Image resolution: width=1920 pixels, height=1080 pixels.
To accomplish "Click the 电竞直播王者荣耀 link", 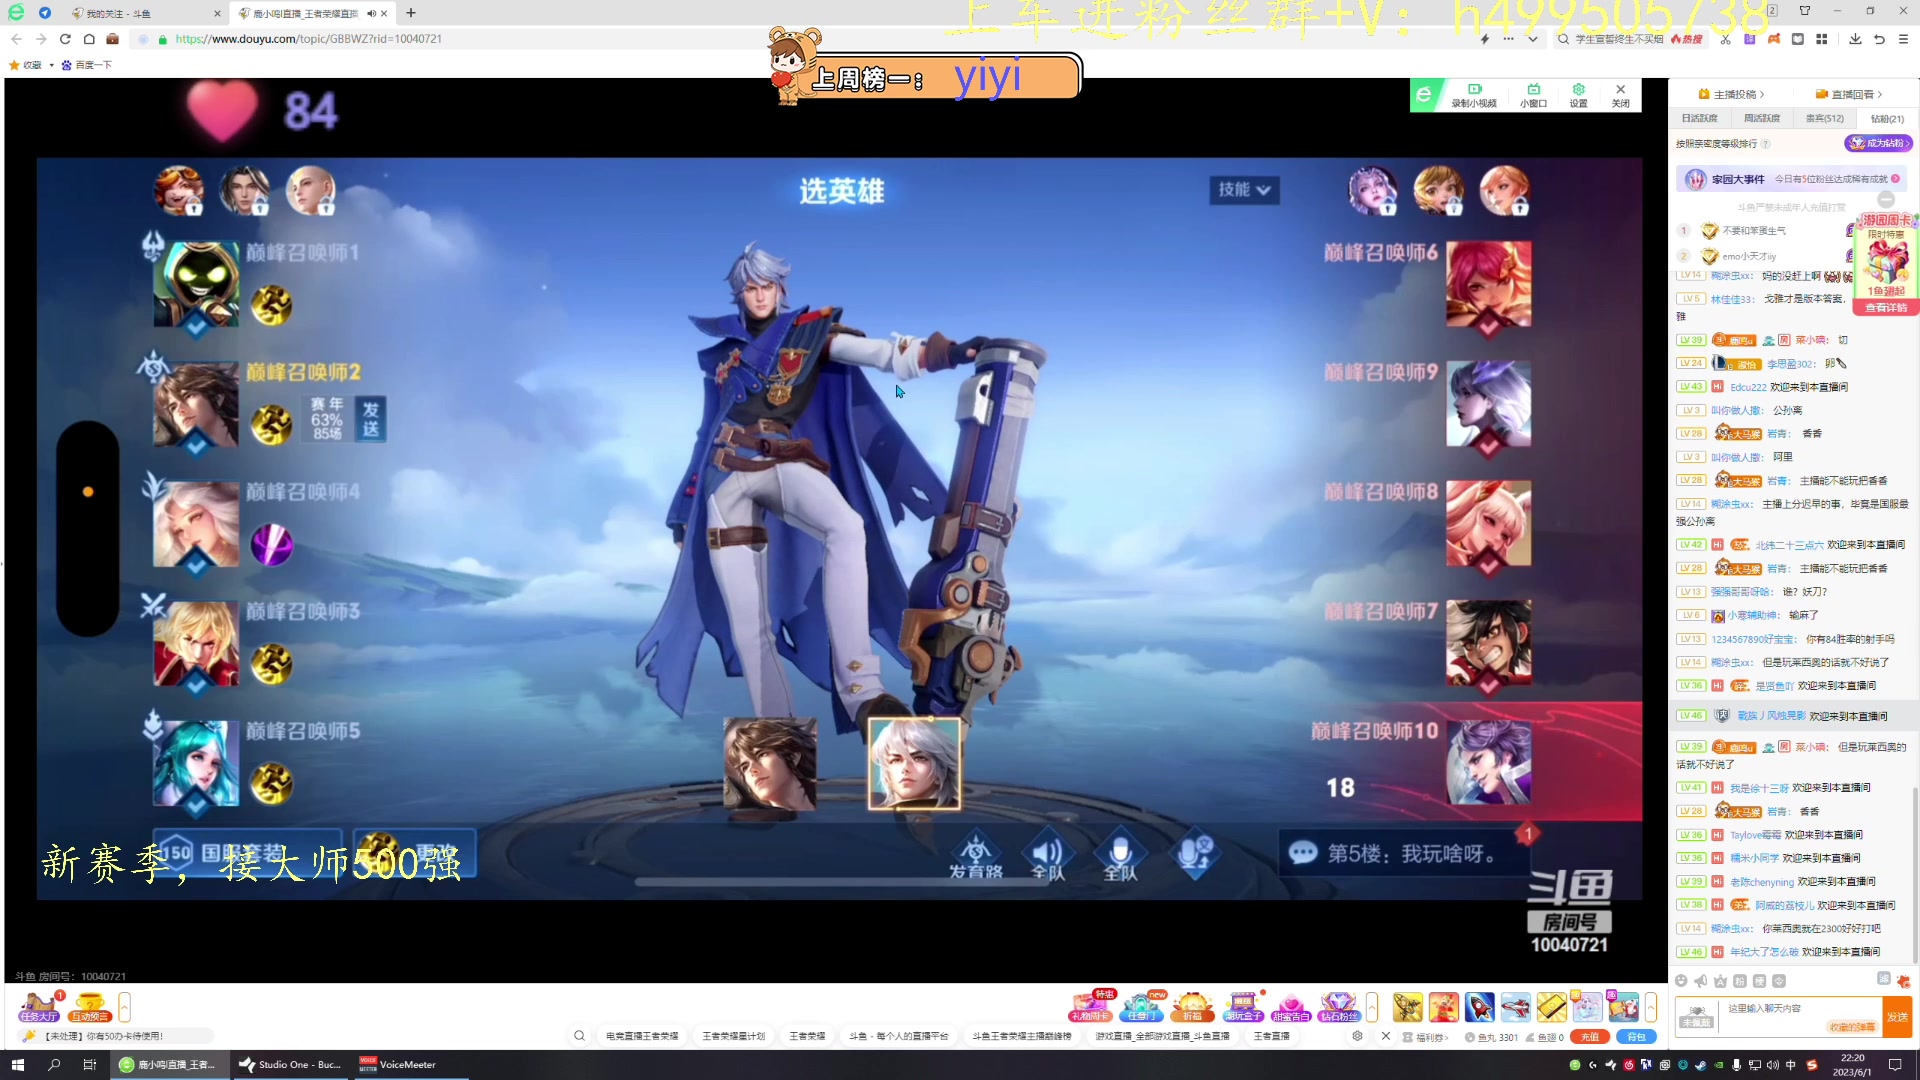I will [x=642, y=1036].
